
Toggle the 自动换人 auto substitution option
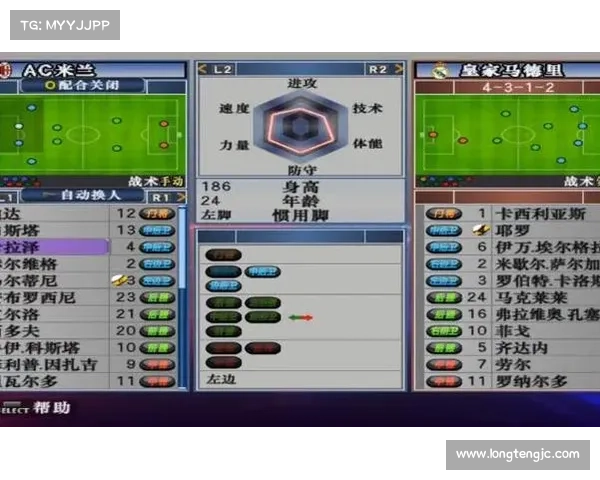pos(88,196)
